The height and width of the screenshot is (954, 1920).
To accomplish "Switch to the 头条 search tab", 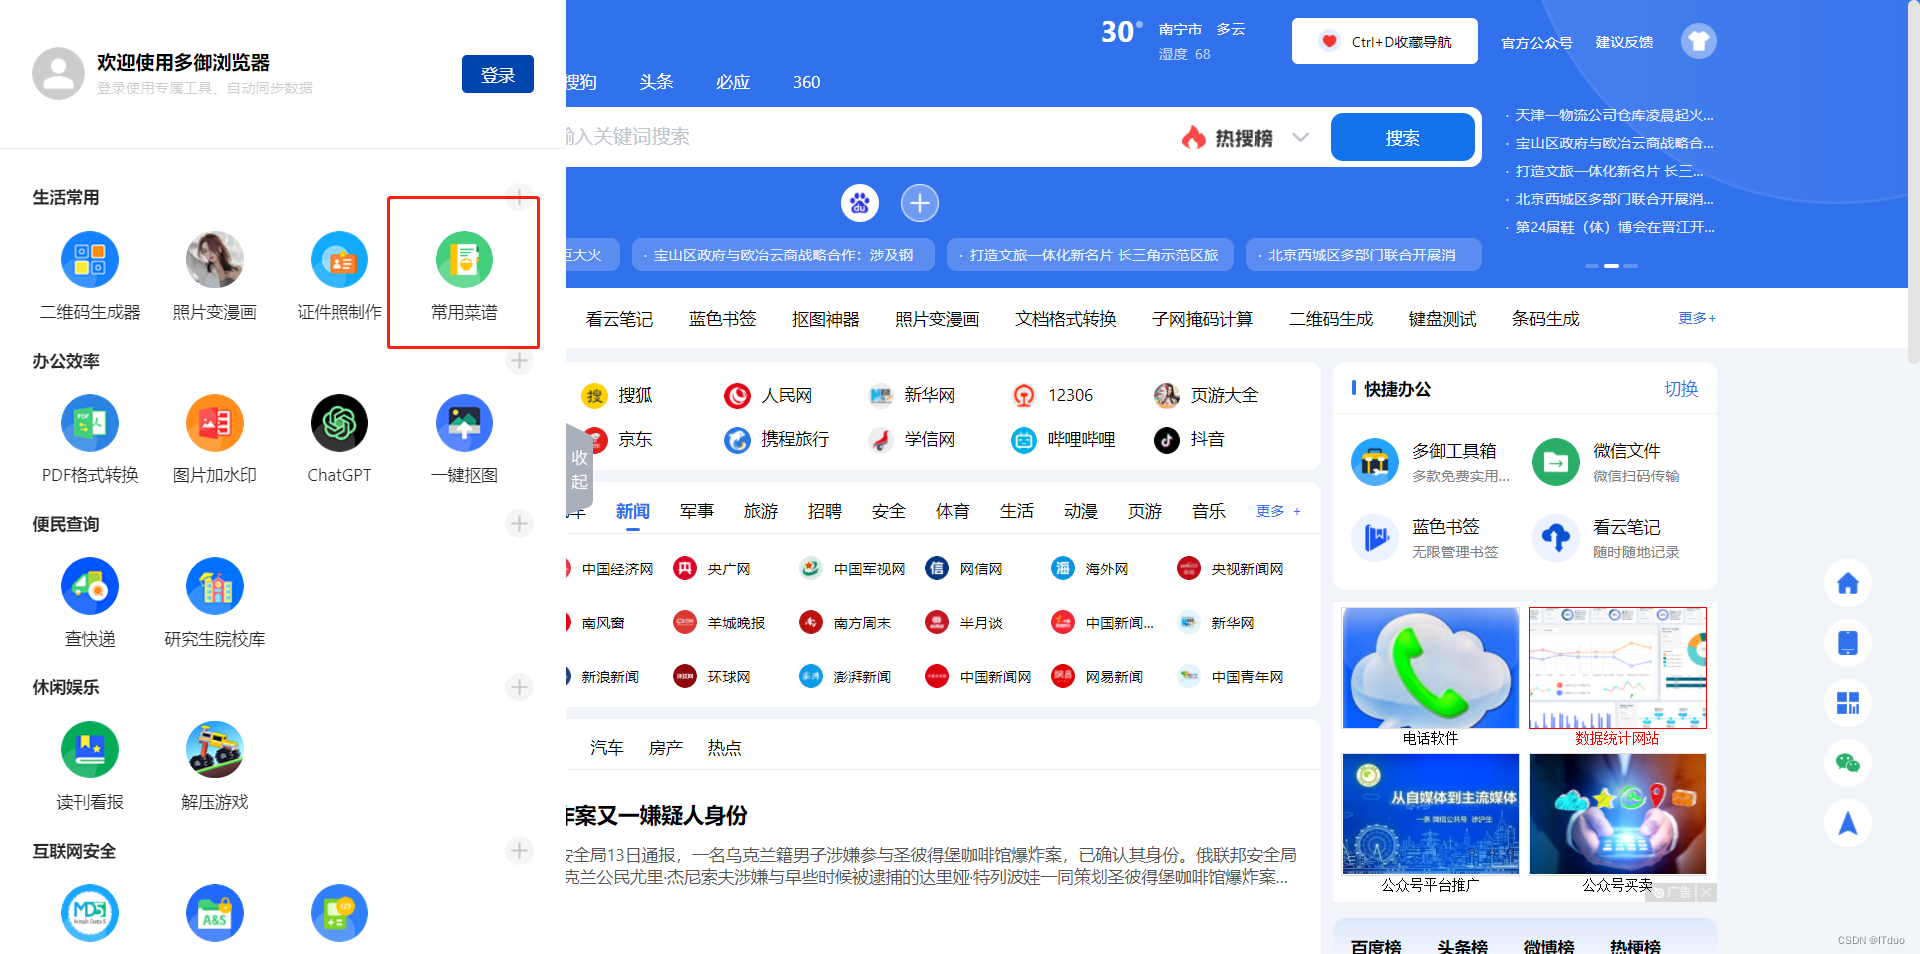I will pos(656,82).
